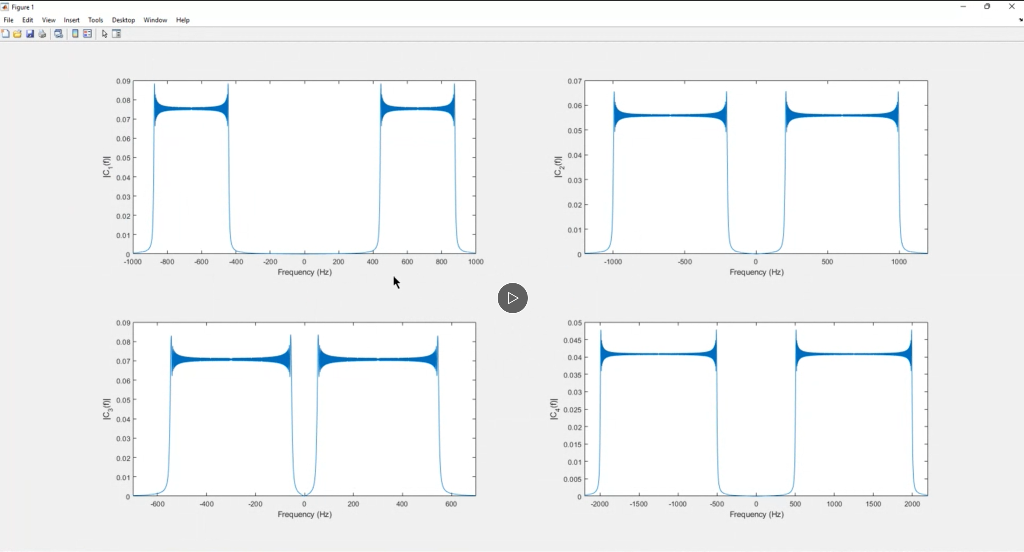Activate the Edit Plot arrow tool
The height and width of the screenshot is (552, 1024).
(x=104, y=34)
